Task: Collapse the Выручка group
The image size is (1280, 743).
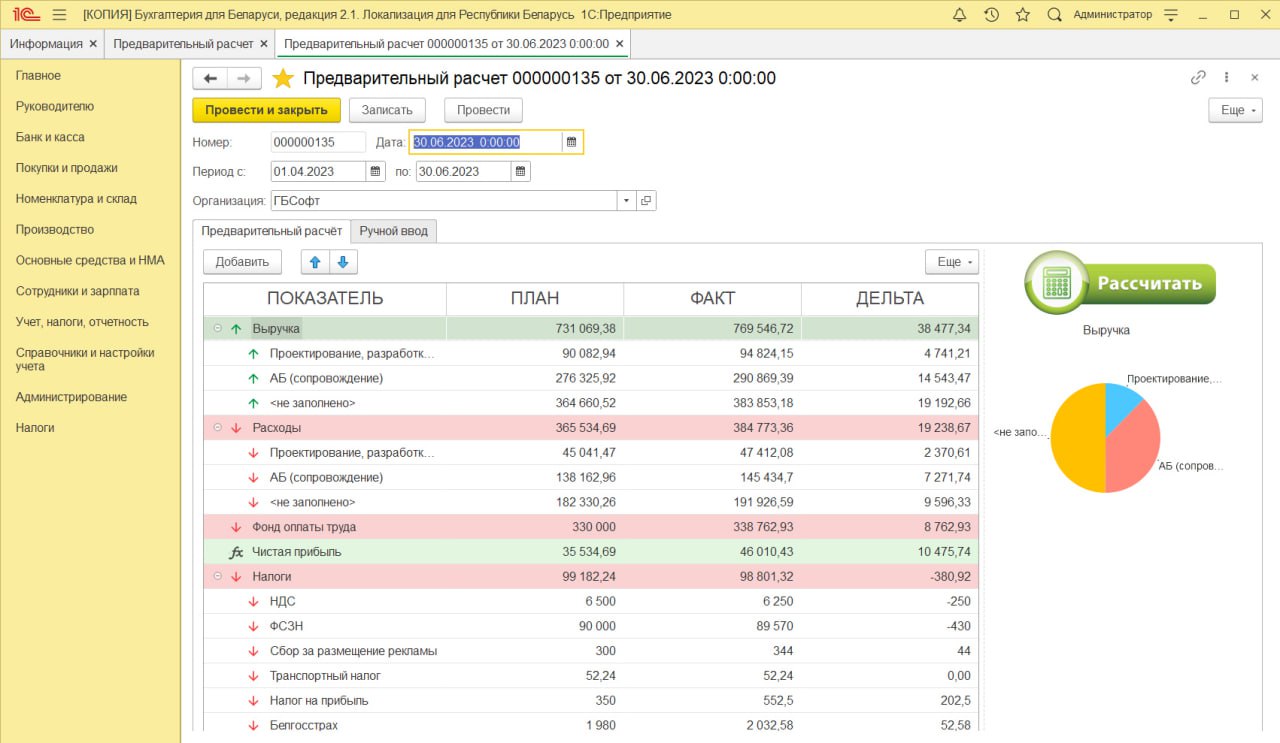Action: pos(217,328)
